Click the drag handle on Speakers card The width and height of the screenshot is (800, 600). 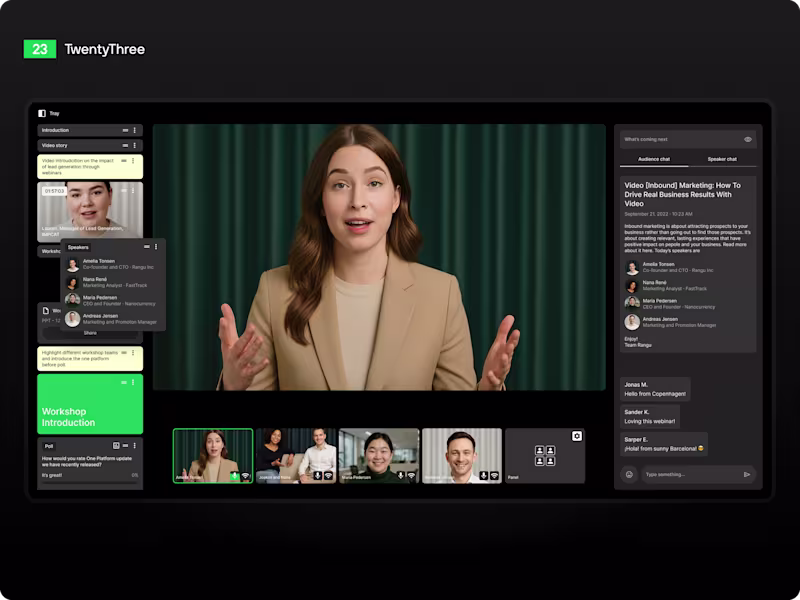point(146,247)
